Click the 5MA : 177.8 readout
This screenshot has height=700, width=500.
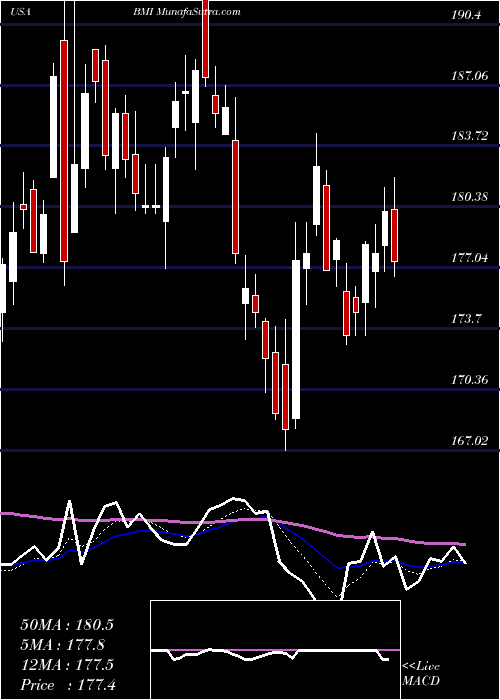pos(62,645)
